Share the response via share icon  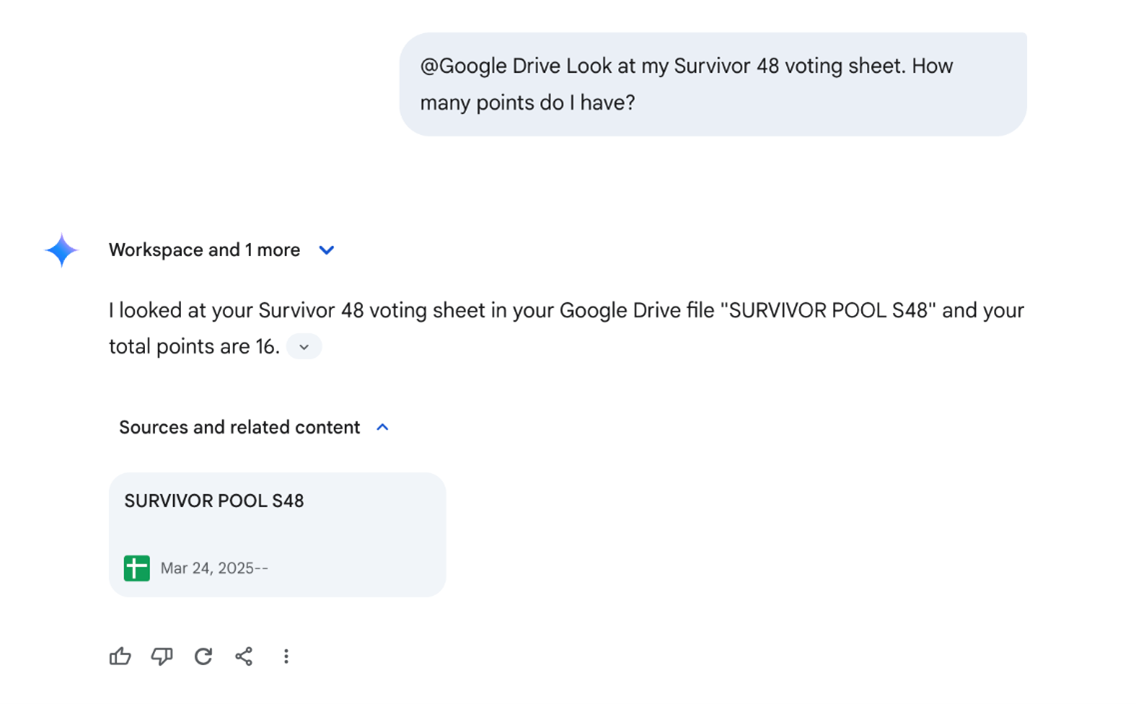coord(244,656)
